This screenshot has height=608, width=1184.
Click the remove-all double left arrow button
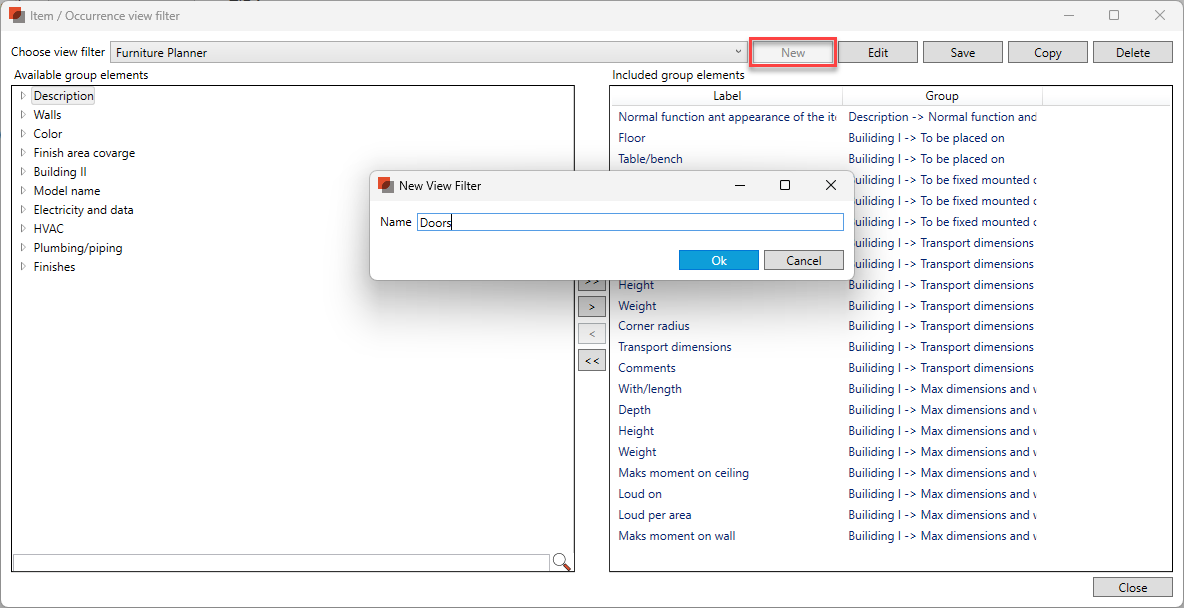(592, 360)
